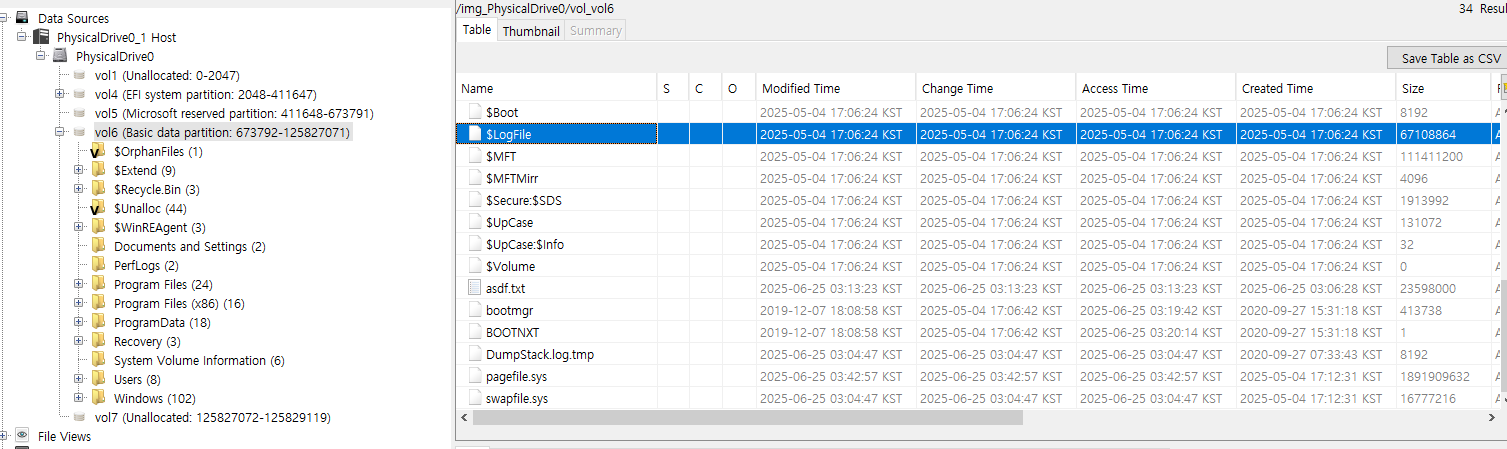Click the $Boot file icon in table

[475, 112]
